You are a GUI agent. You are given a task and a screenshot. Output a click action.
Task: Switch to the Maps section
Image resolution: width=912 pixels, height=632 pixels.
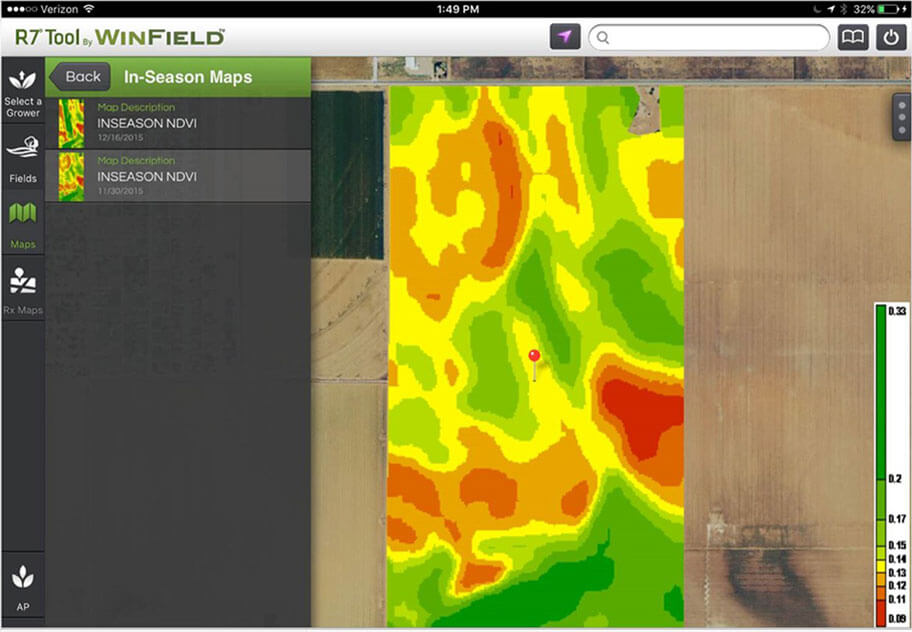[23, 224]
